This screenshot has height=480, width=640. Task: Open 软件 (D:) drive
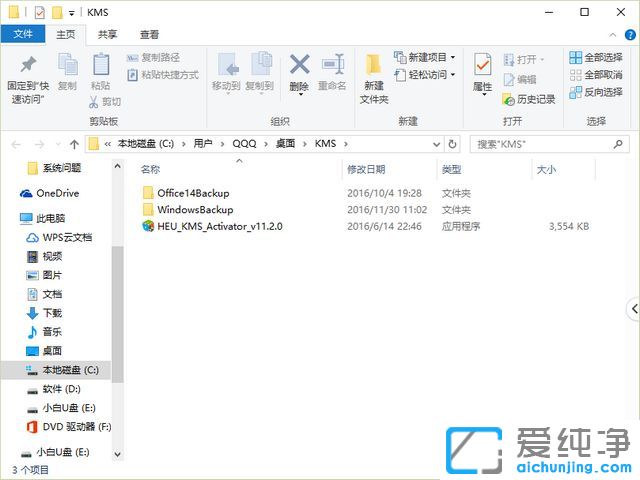pyautogui.click(x=54, y=389)
